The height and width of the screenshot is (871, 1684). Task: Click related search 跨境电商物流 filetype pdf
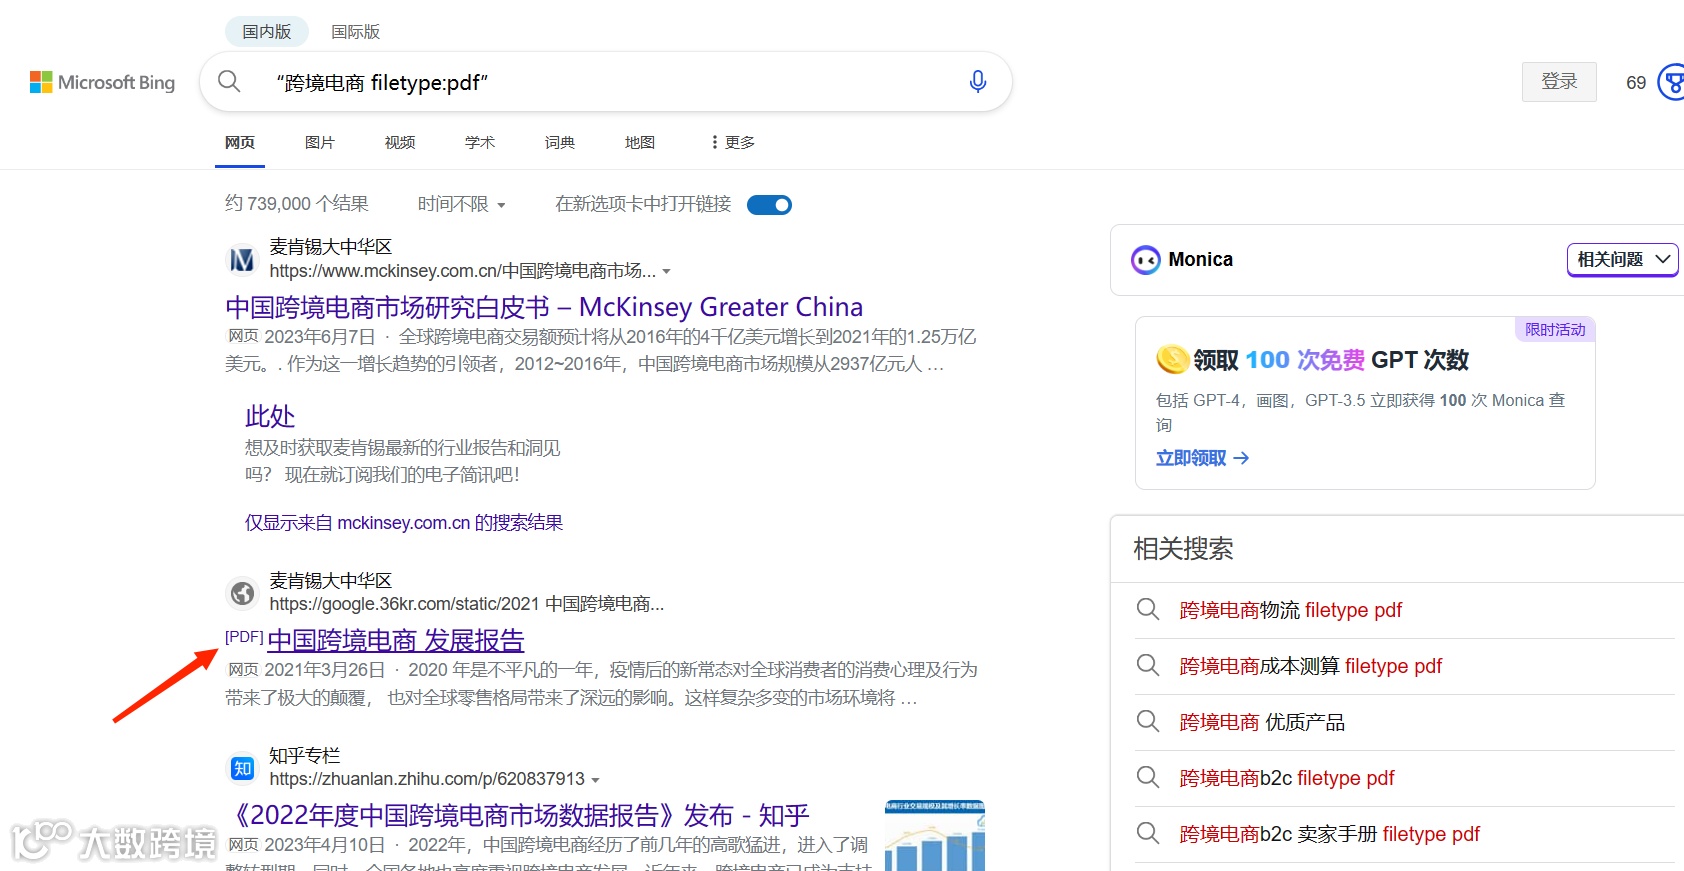click(1291, 610)
